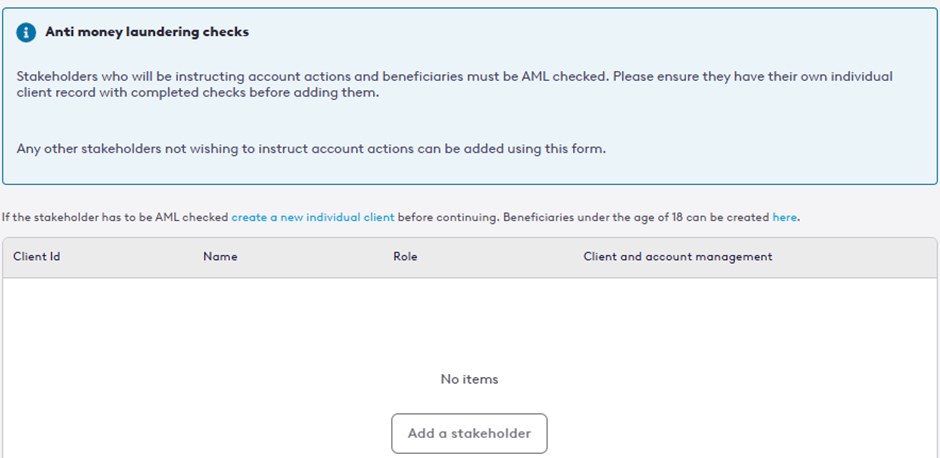Click the 'No items' placeholder text

tap(469, 379)
